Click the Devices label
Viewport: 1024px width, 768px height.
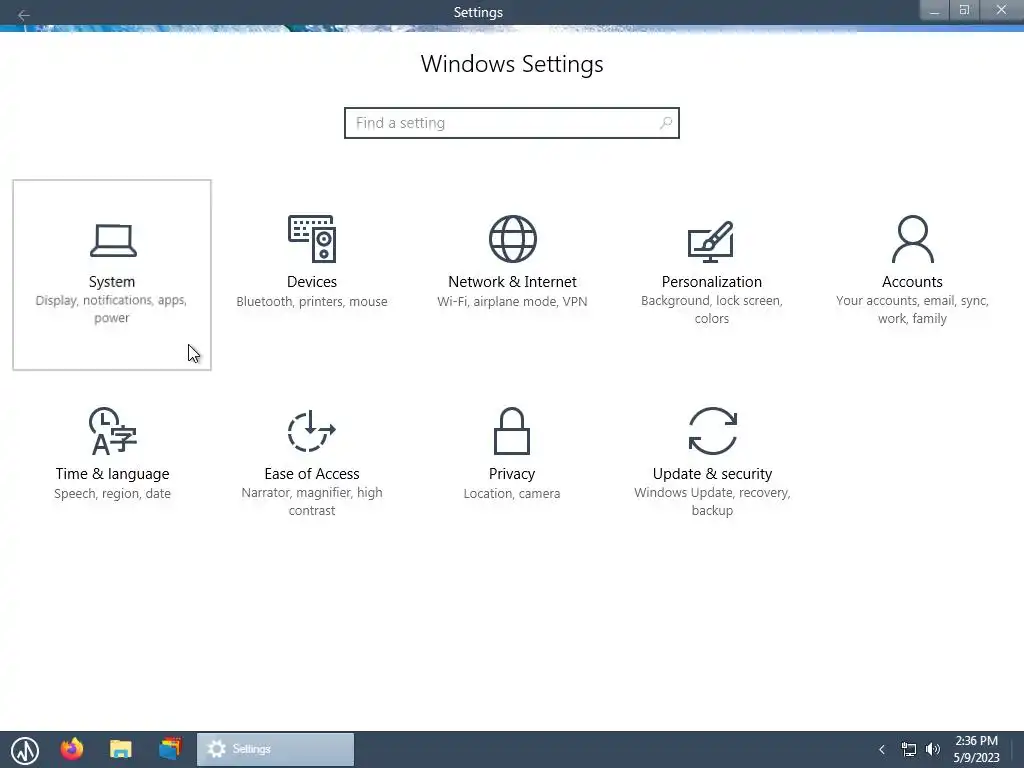pos(312,281)
